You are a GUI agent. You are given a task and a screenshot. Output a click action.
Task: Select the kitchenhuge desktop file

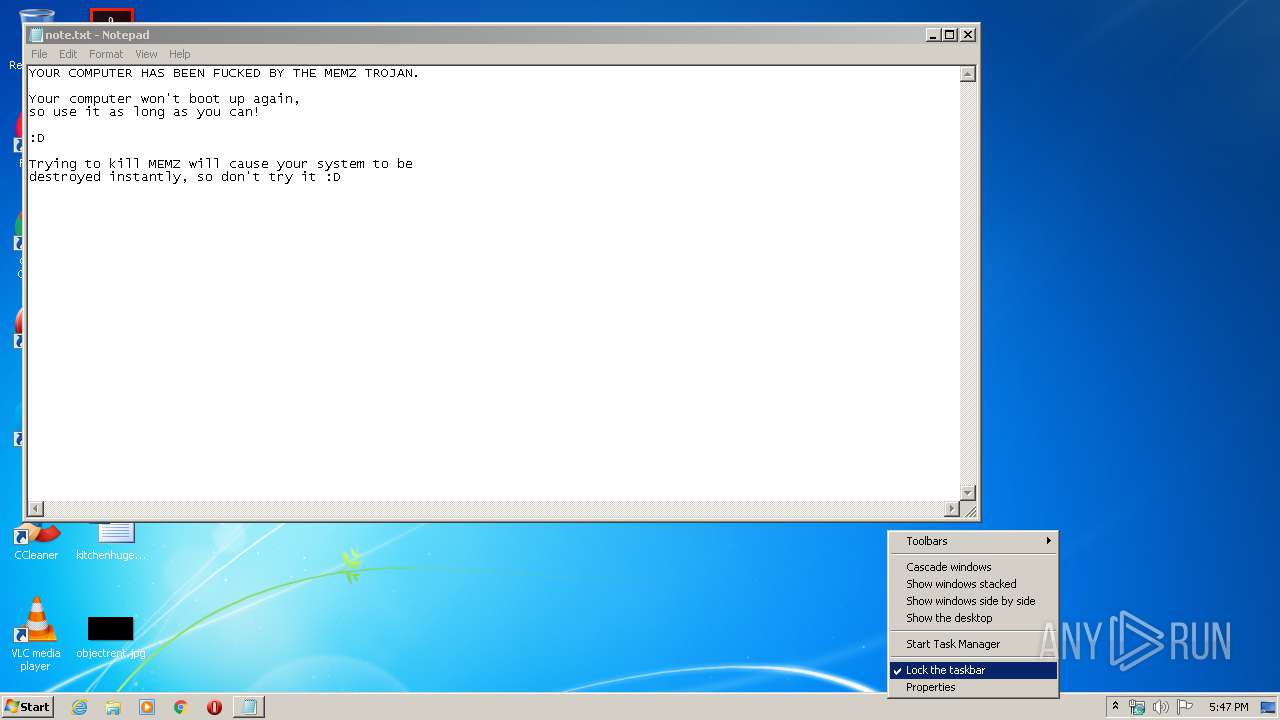tap(111, 542)
